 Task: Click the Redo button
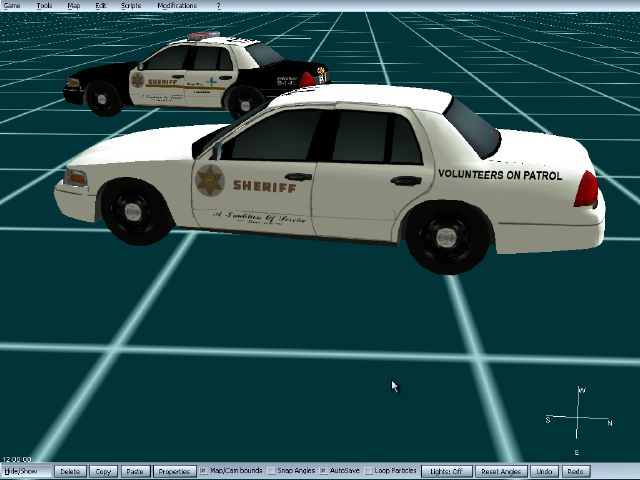[576, 471]
